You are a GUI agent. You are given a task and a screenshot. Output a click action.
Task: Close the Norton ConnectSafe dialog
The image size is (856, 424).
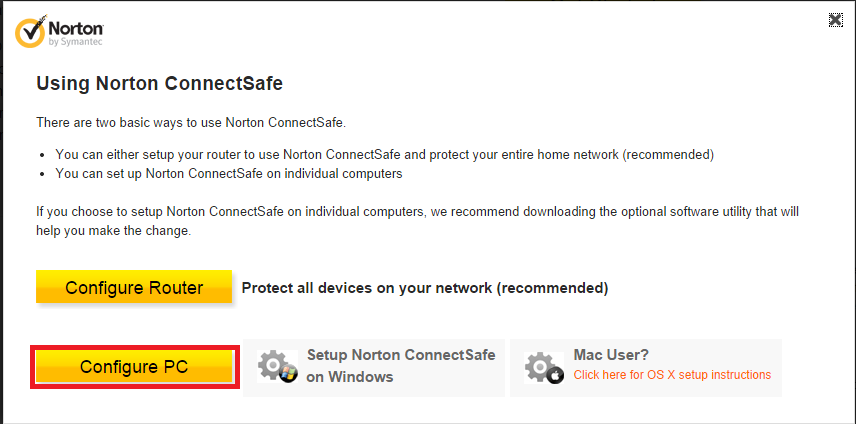click(x=835, y=19)
